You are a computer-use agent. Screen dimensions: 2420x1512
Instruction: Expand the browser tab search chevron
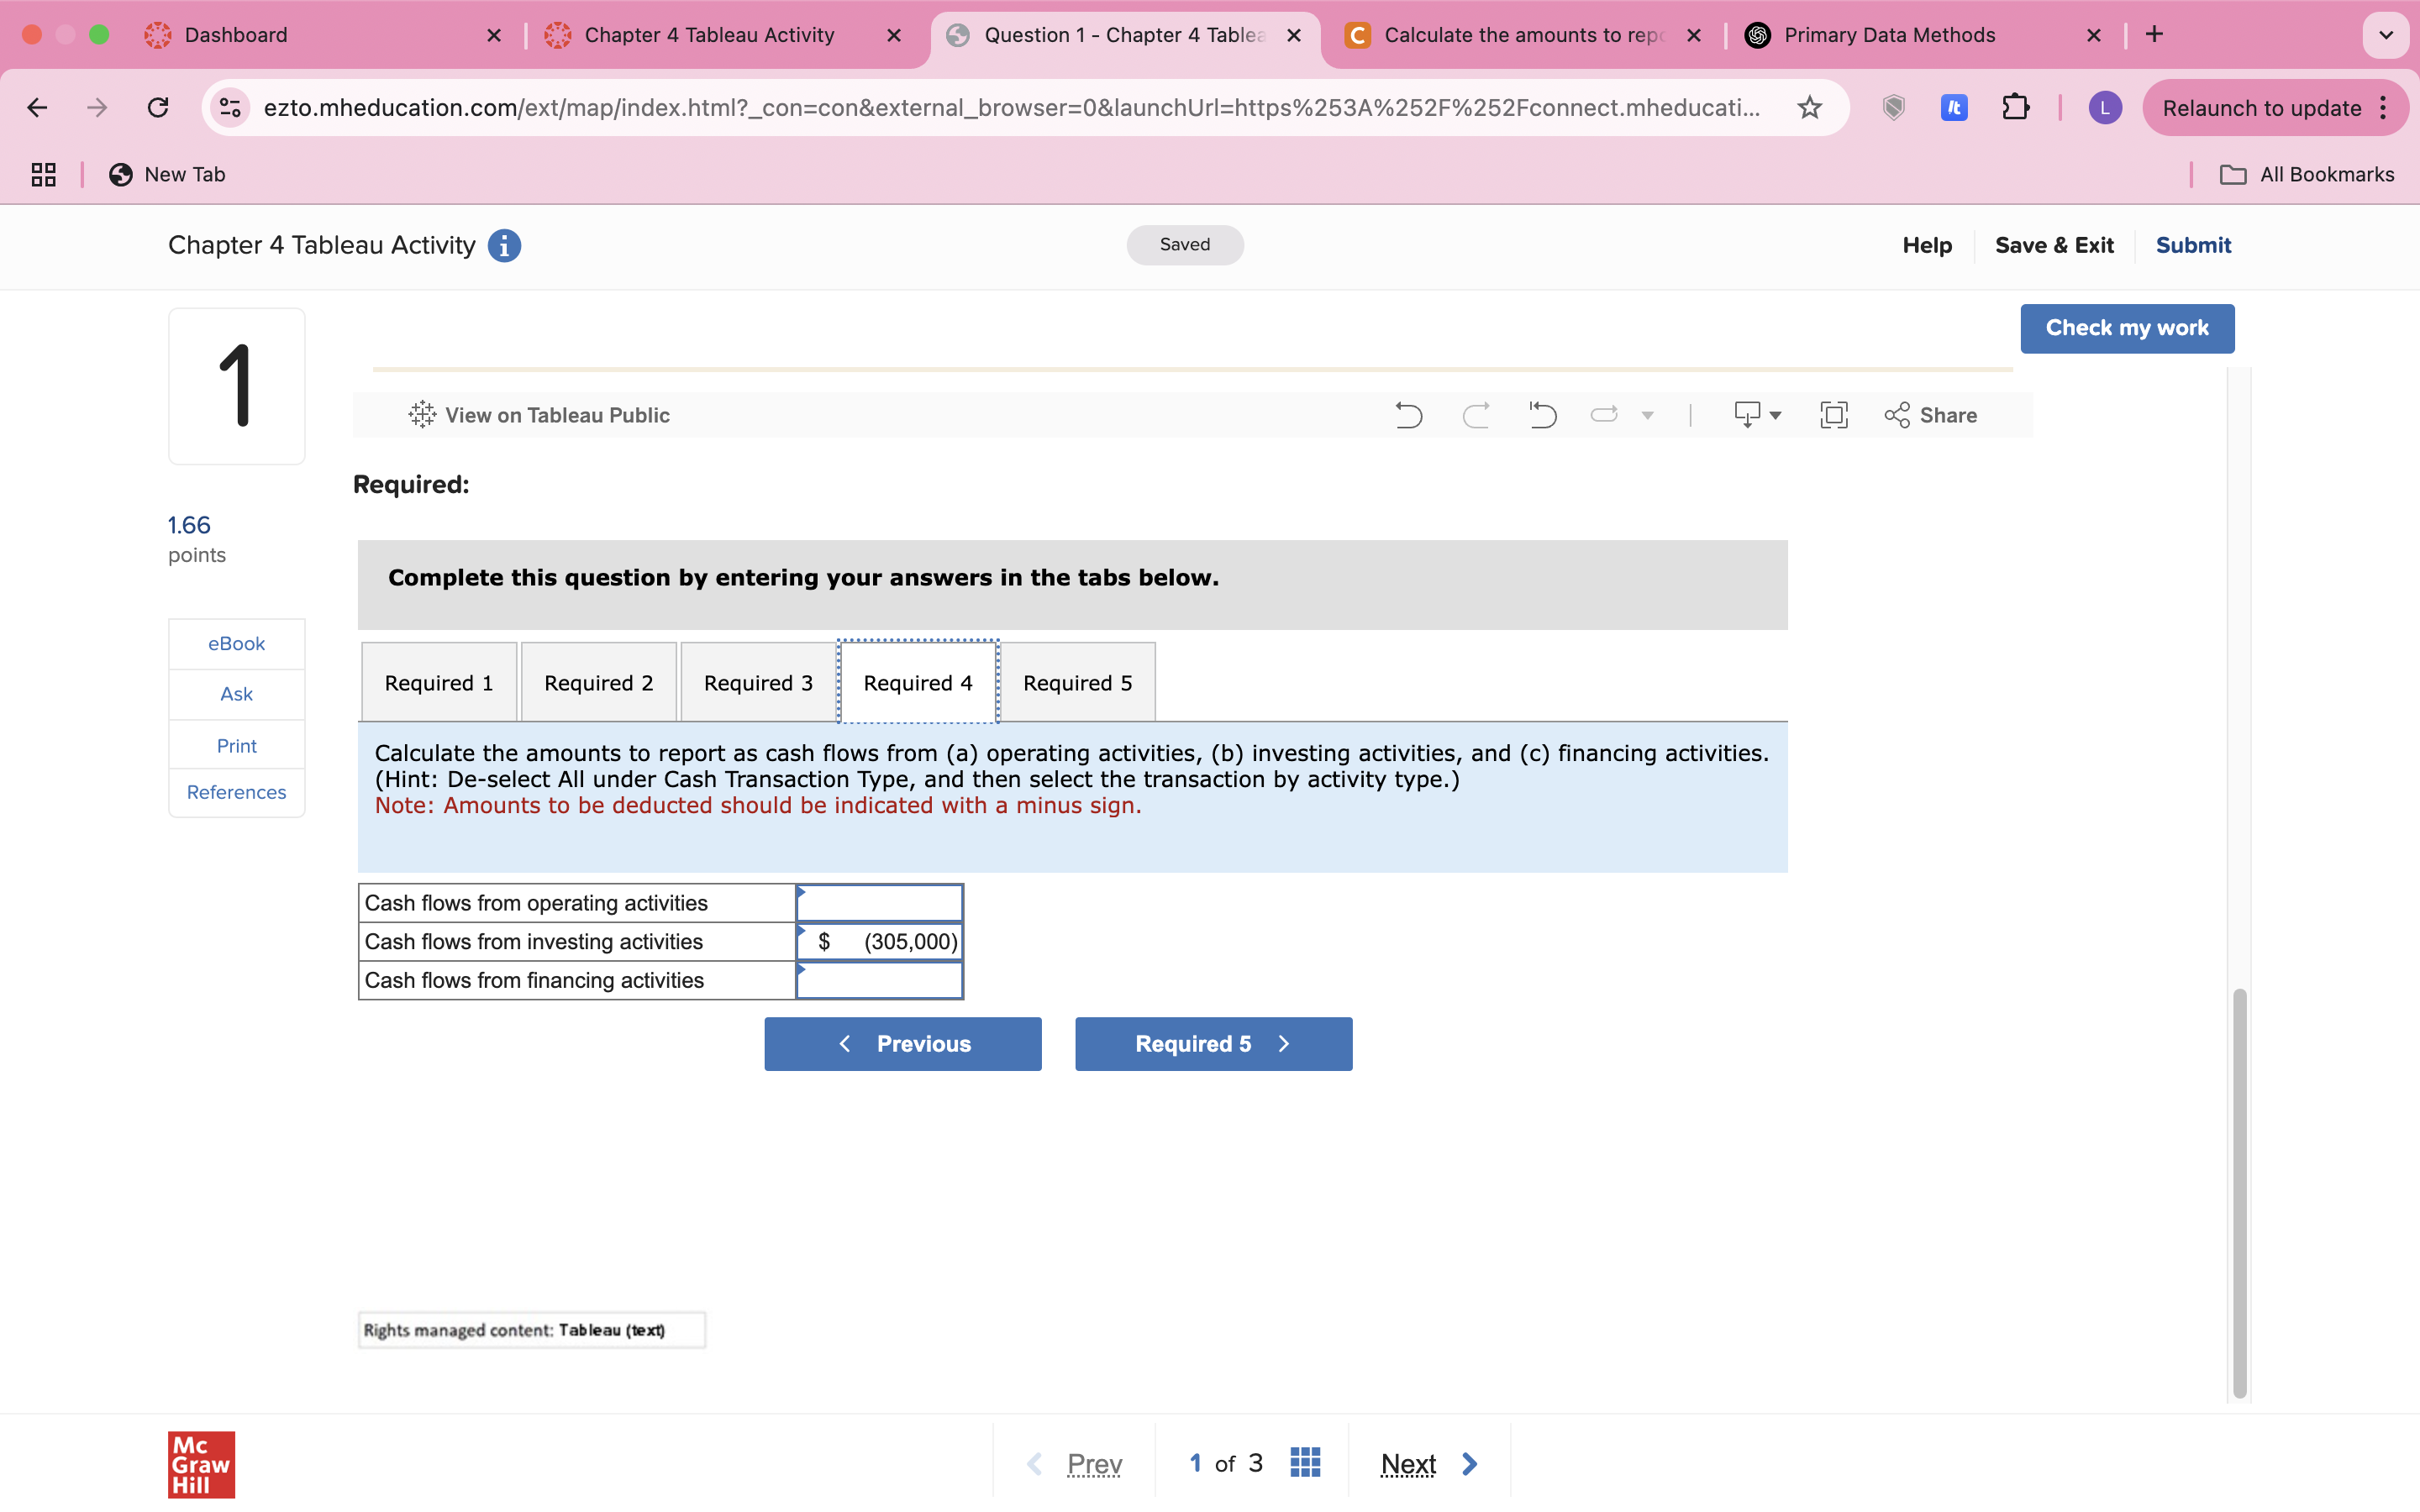[x=2385, y=35]
